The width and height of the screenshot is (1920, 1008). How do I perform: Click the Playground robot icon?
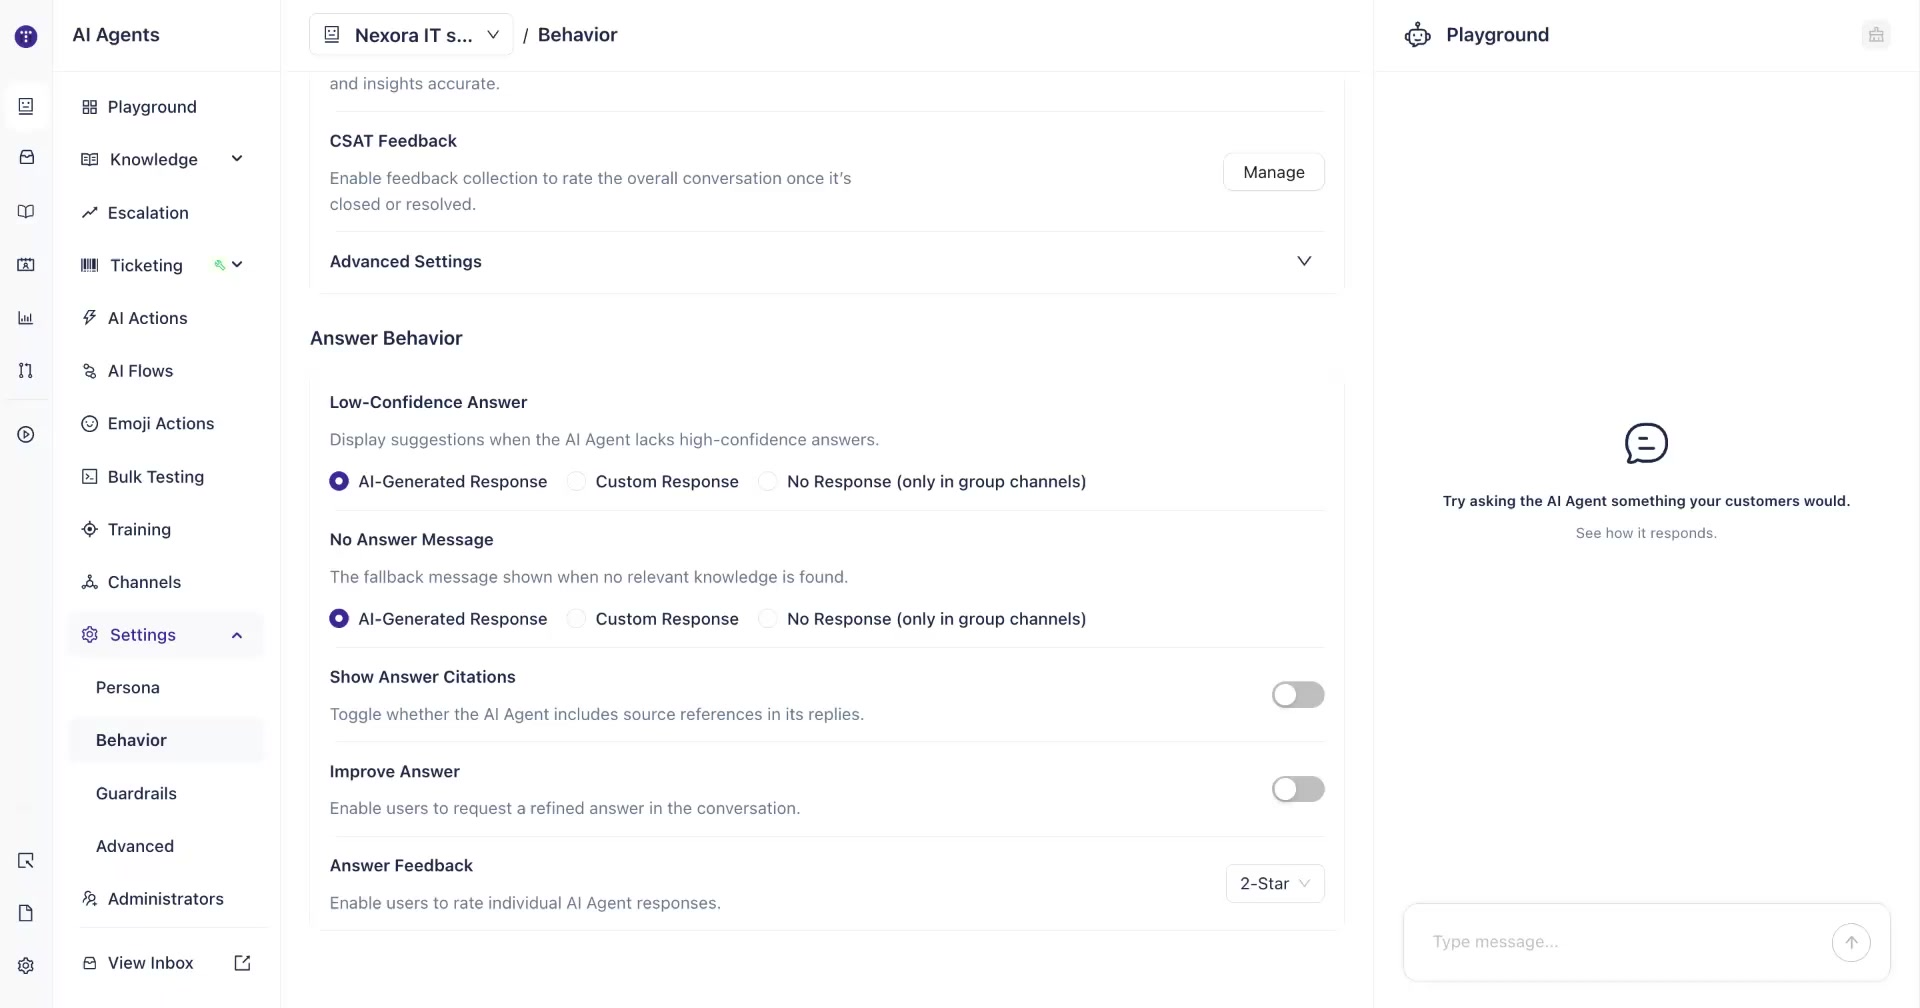[1418, 35]
